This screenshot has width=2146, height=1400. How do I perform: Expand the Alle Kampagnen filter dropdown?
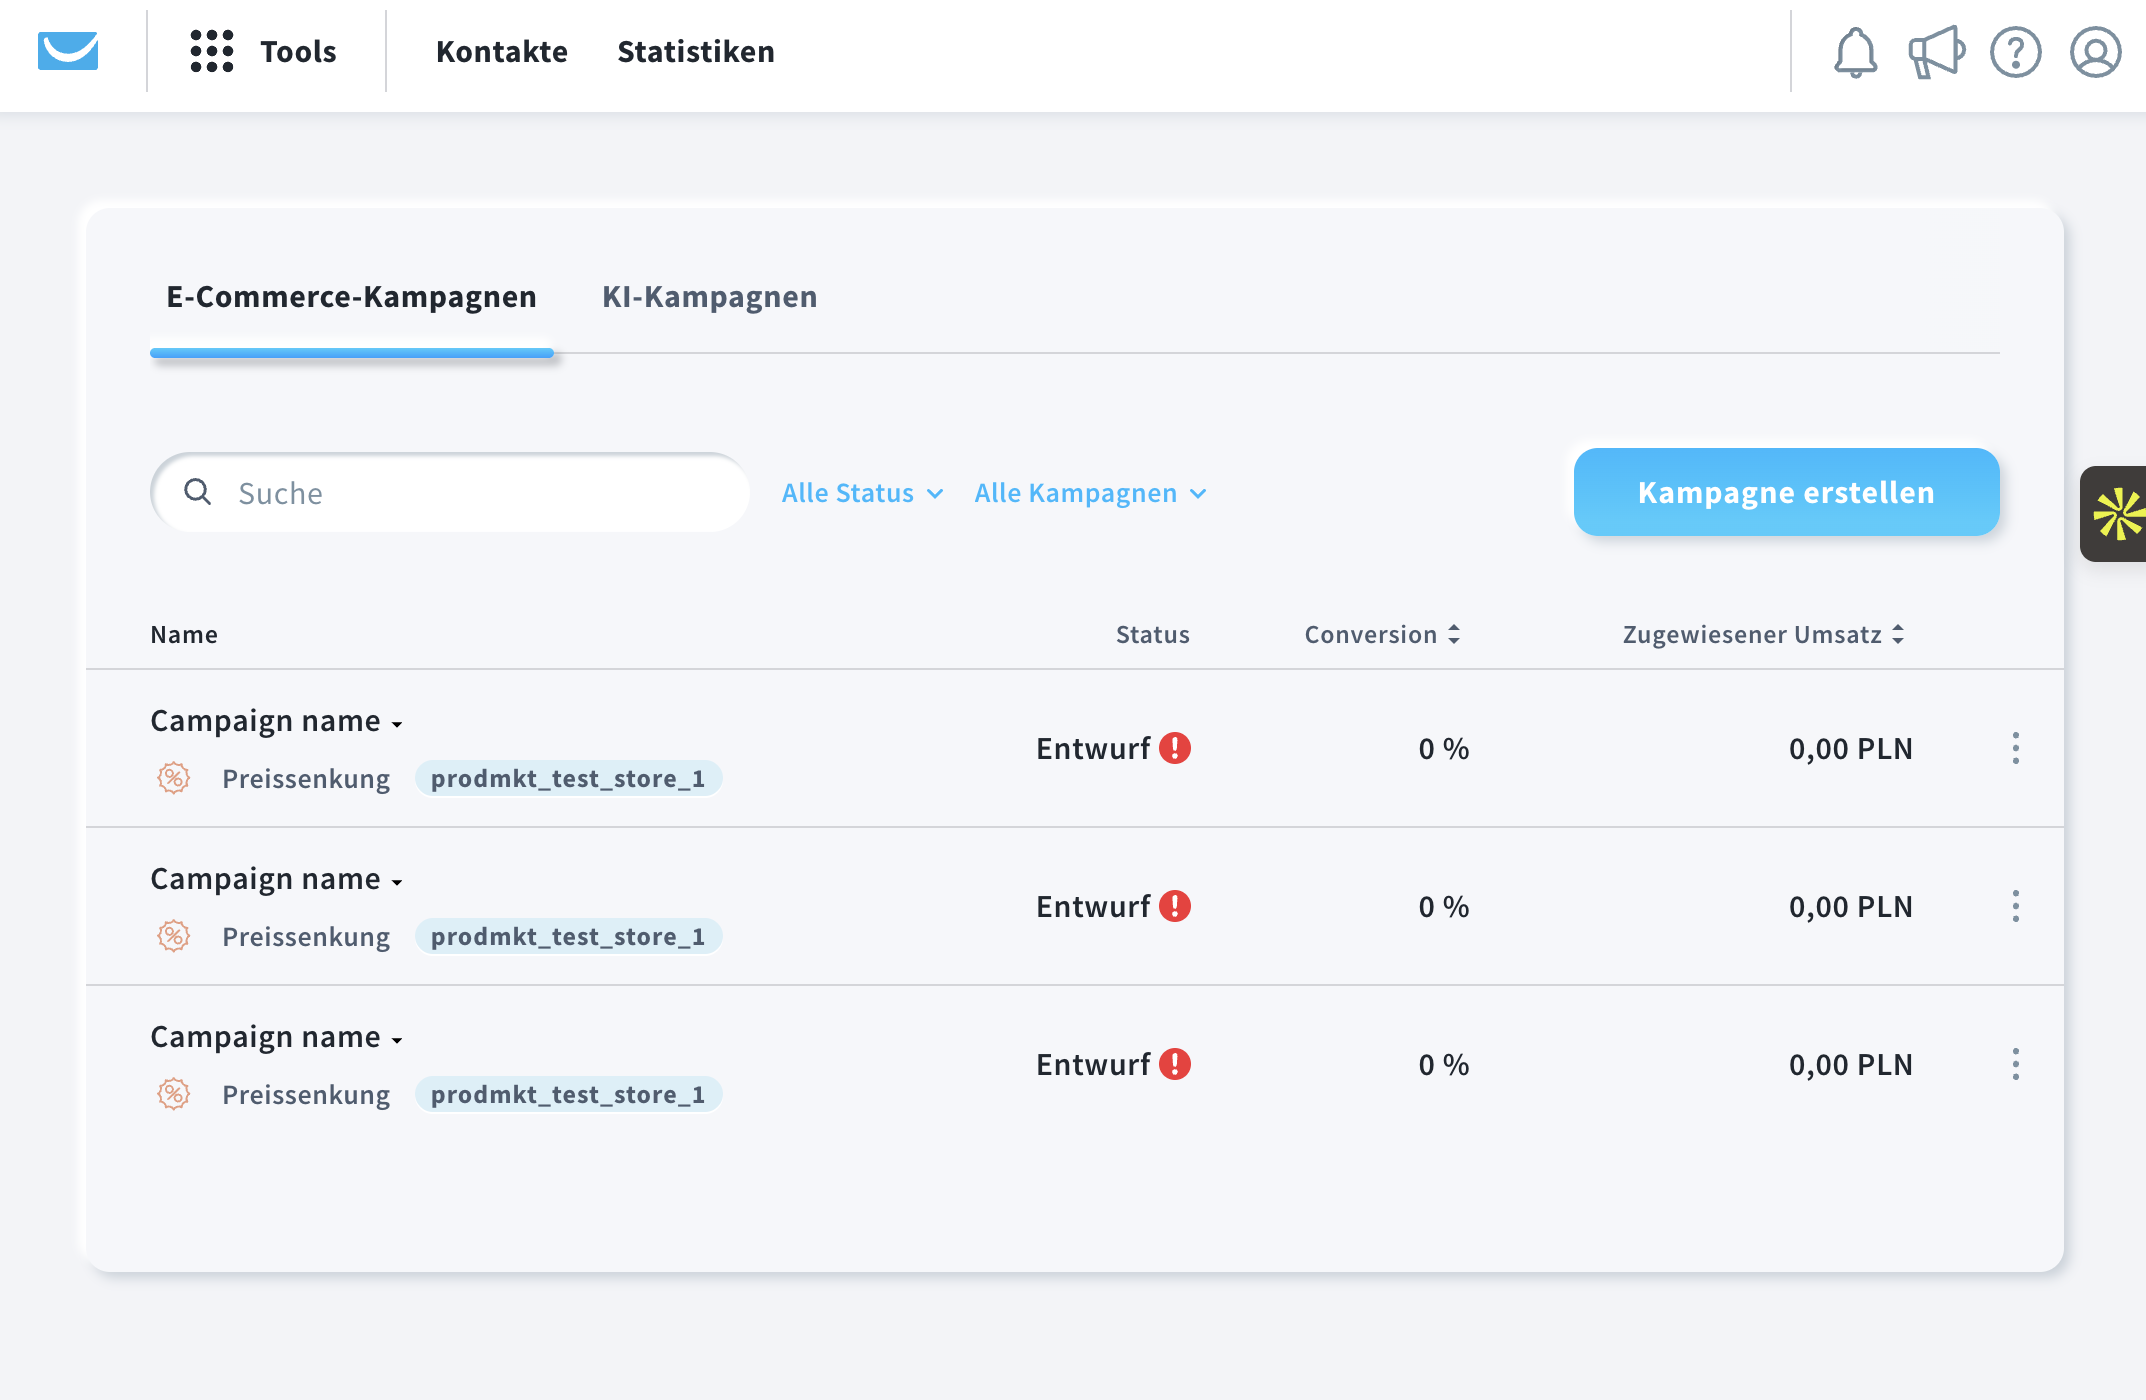point(1090,493)
